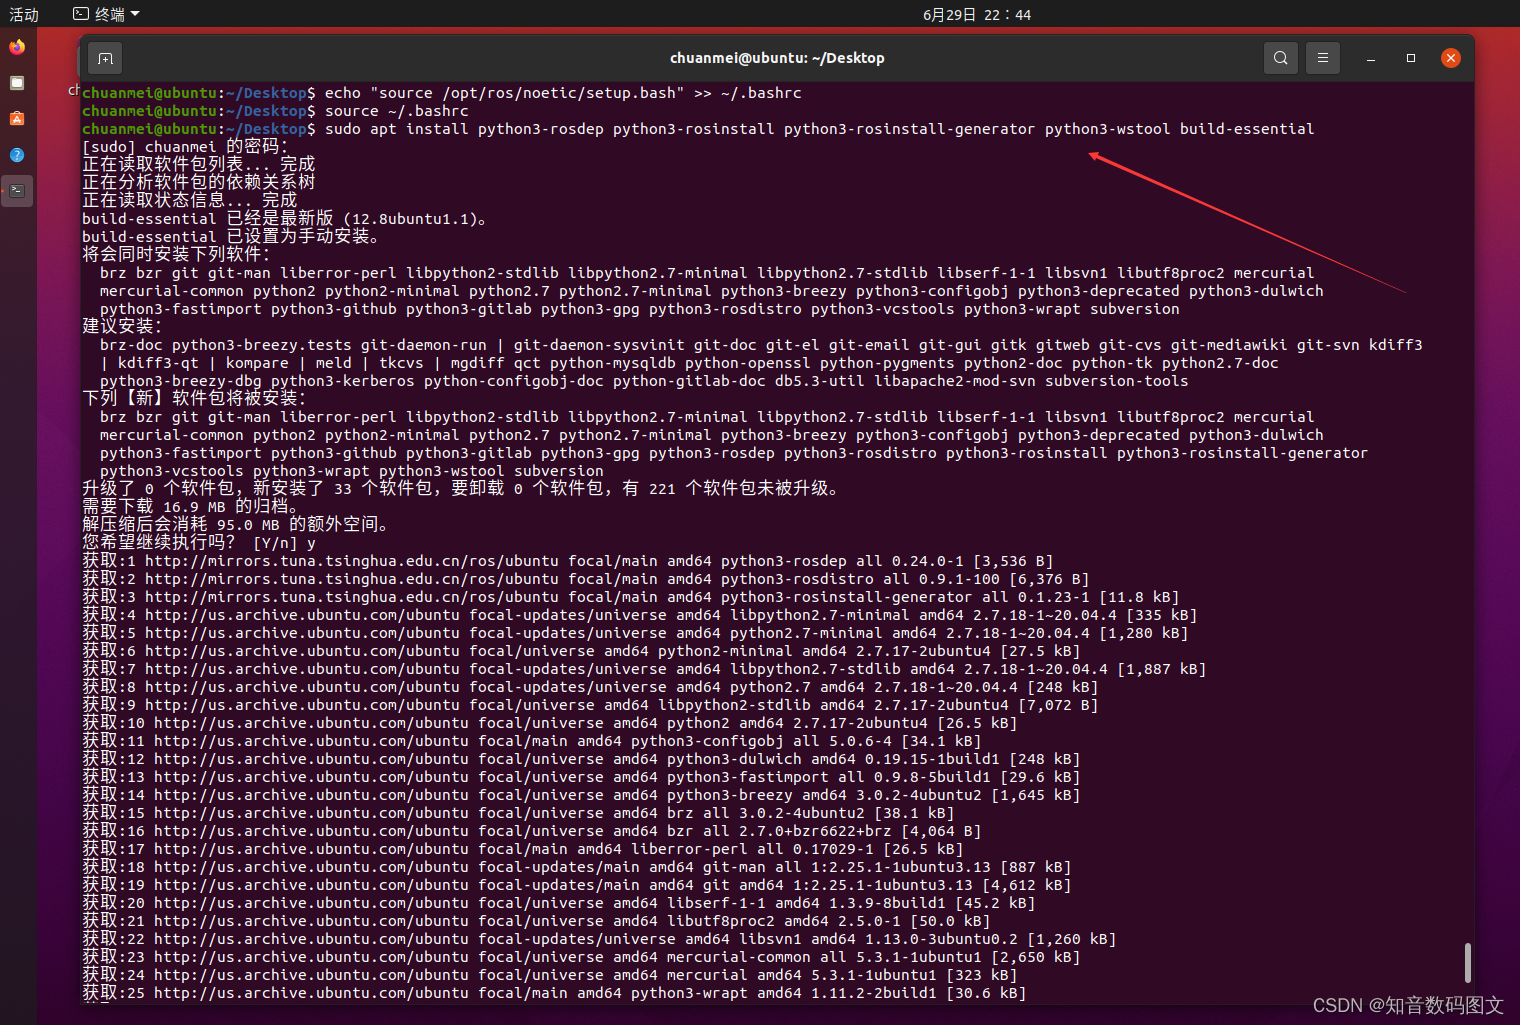This screenshot has height=1025, width=1520.
Task: Open the clock showing 6月29日 22:44
Action: tap(977, 14)
